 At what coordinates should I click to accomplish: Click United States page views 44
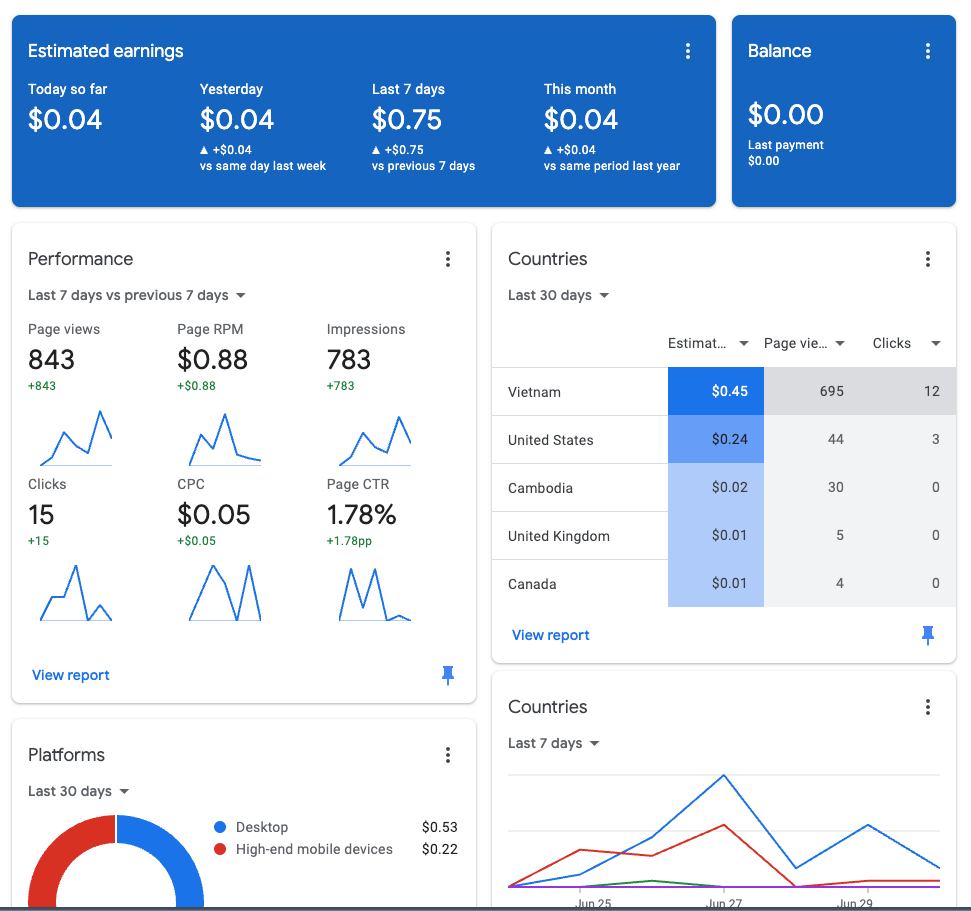pos(835,439)
